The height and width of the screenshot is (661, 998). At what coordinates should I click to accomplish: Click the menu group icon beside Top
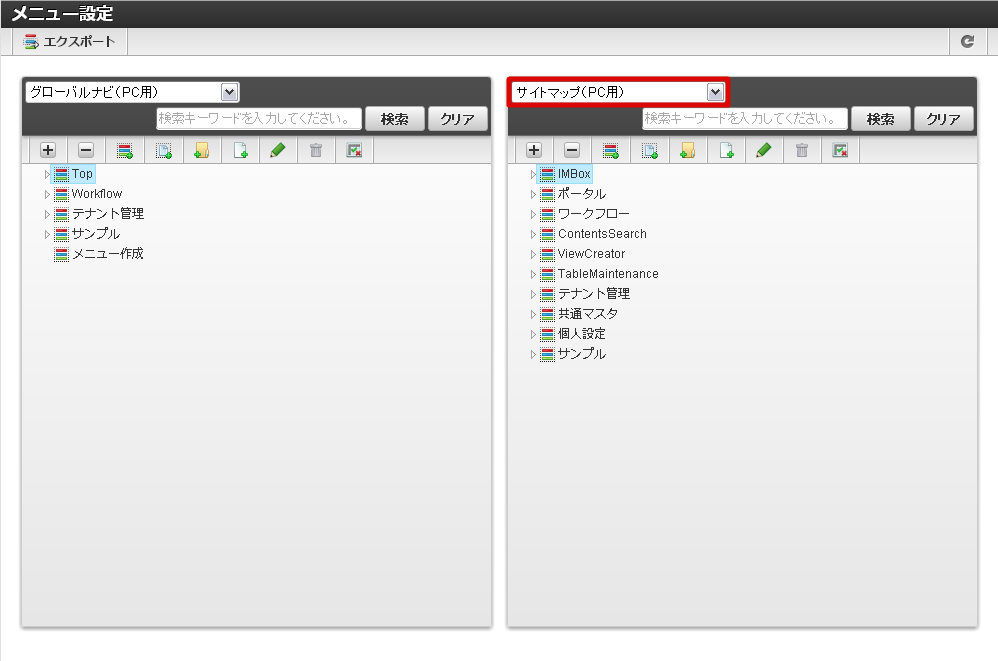click(61, 174)
